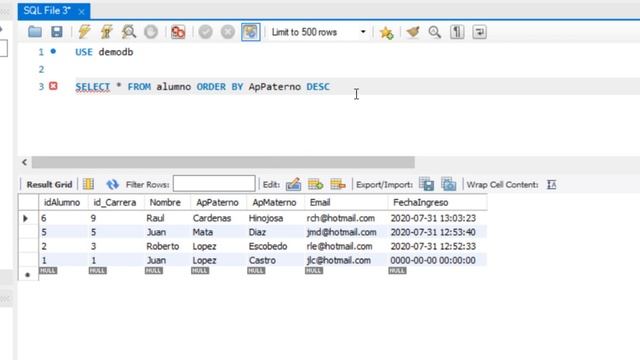Click the Result Grid label

coord(49,184)
